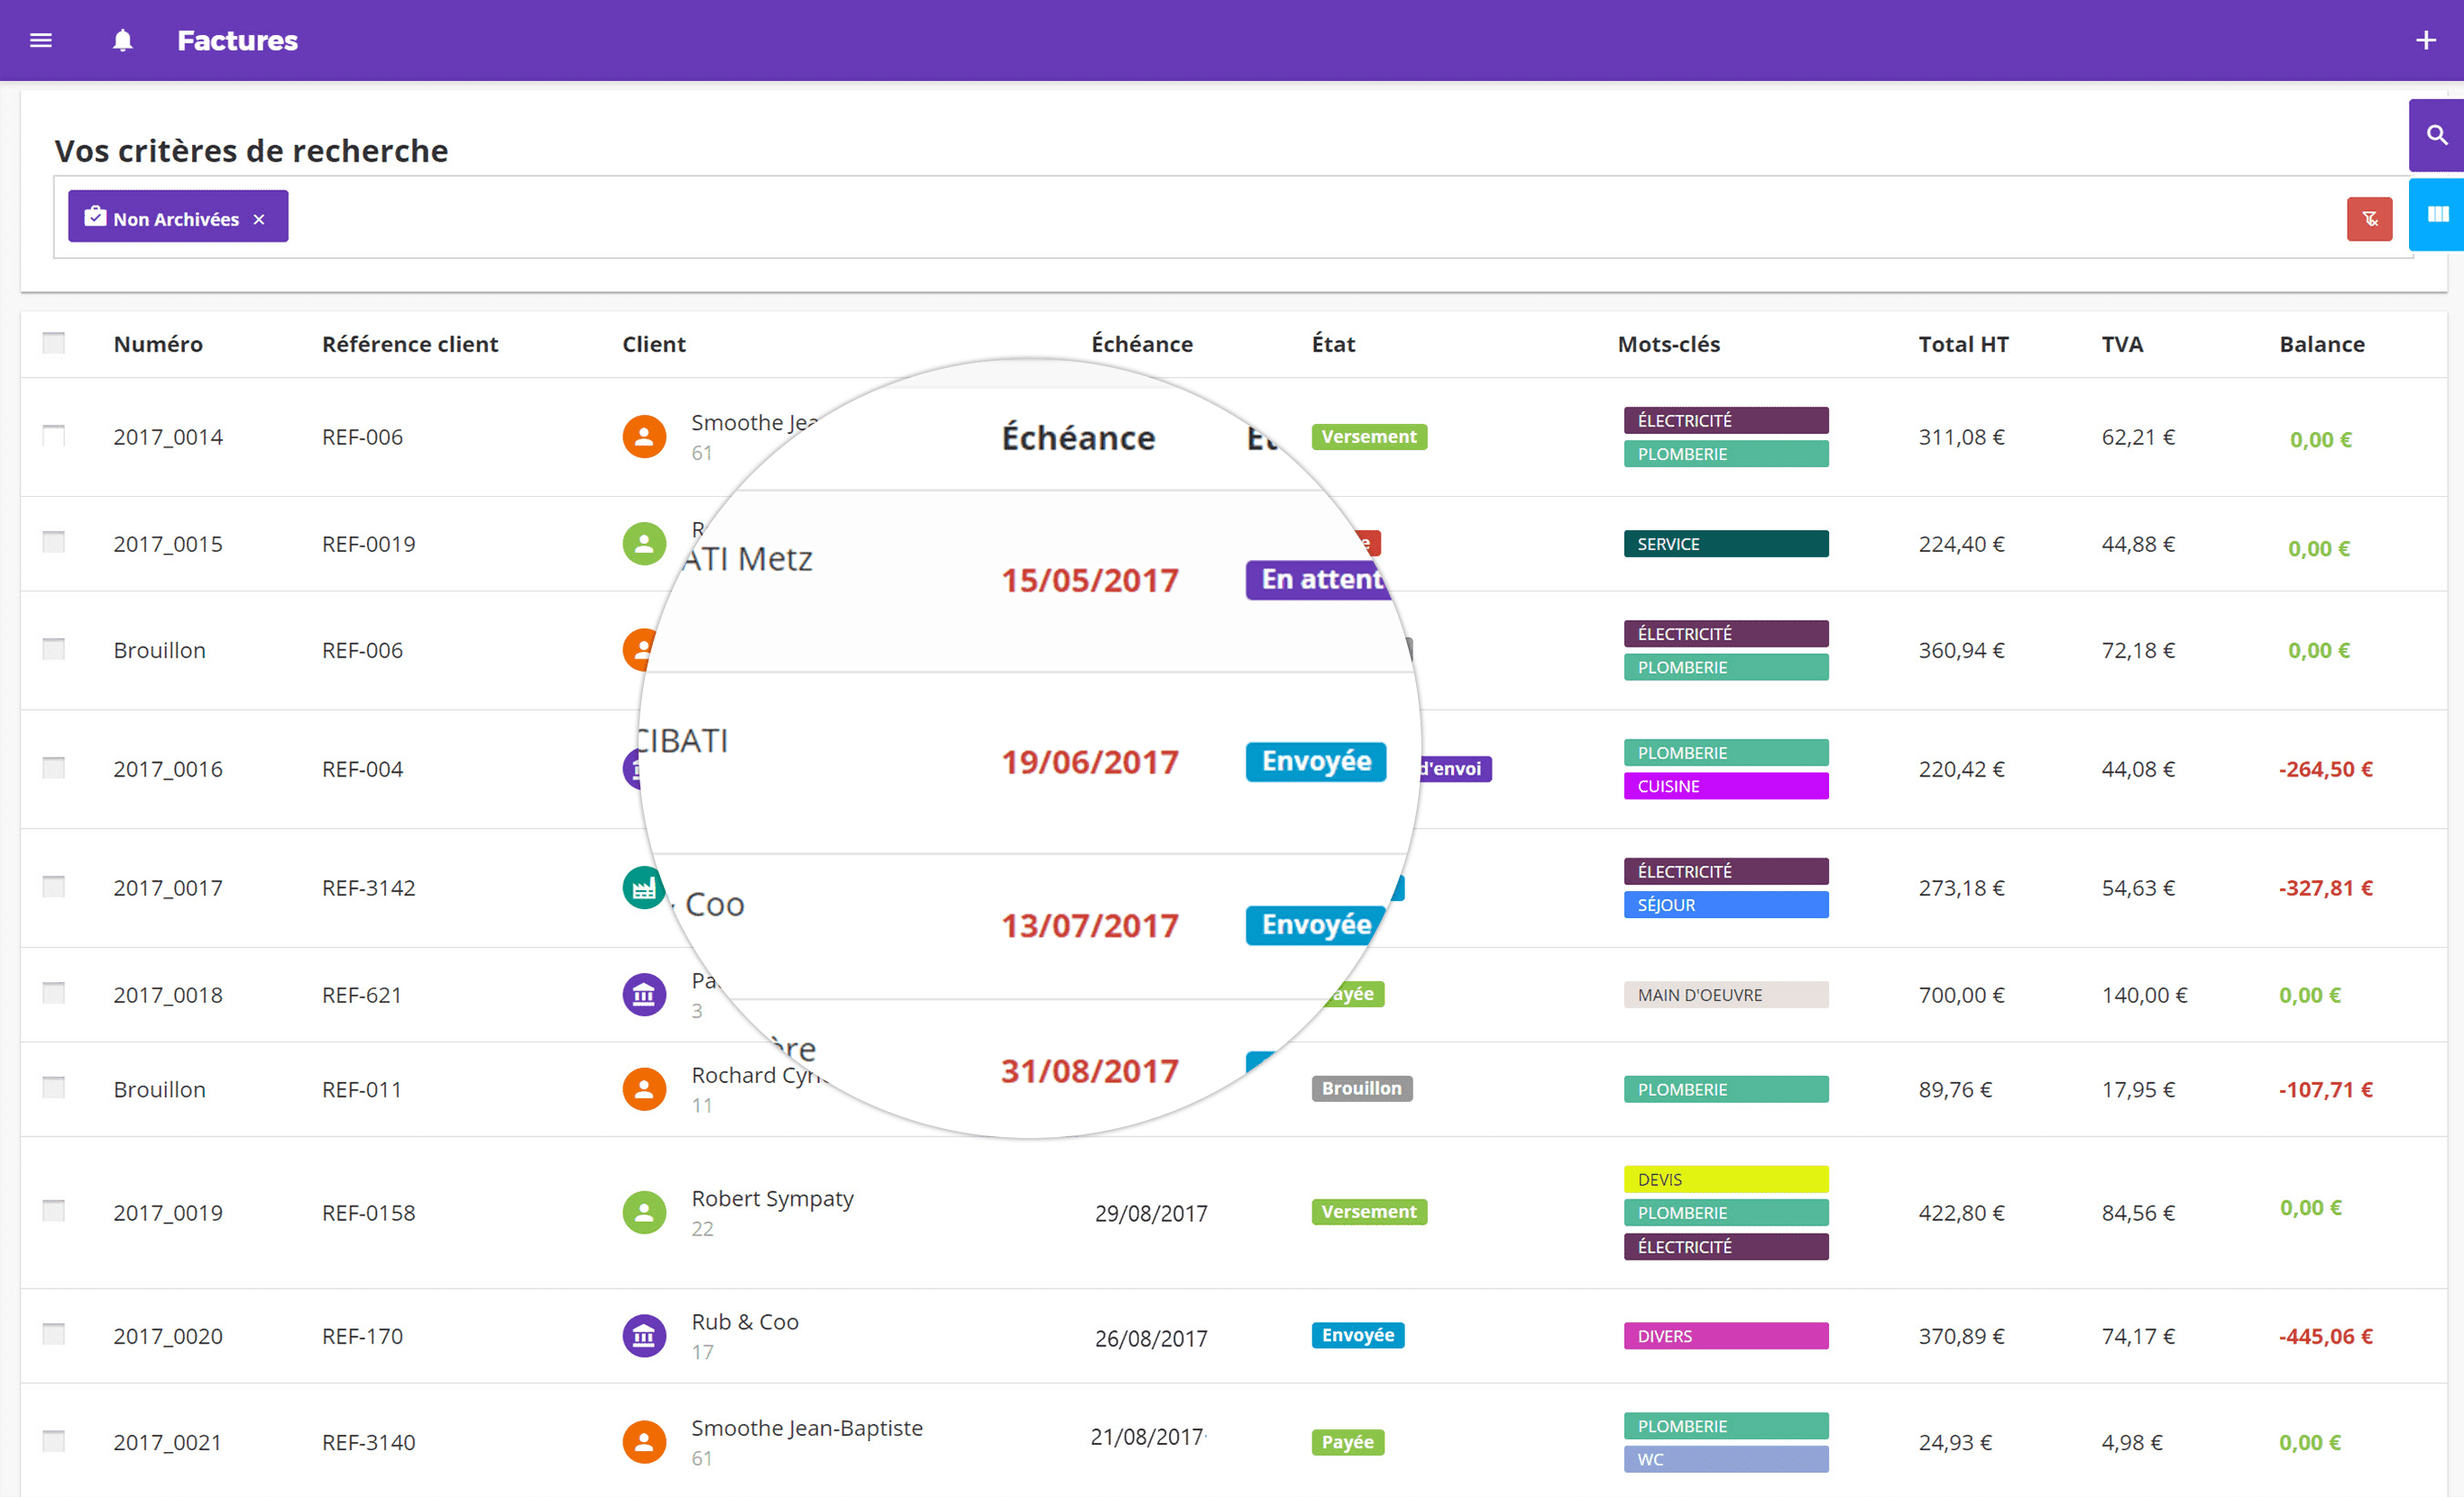
Task: Click the DEVIS keyword tag
Action: tap(1725, 1179)
